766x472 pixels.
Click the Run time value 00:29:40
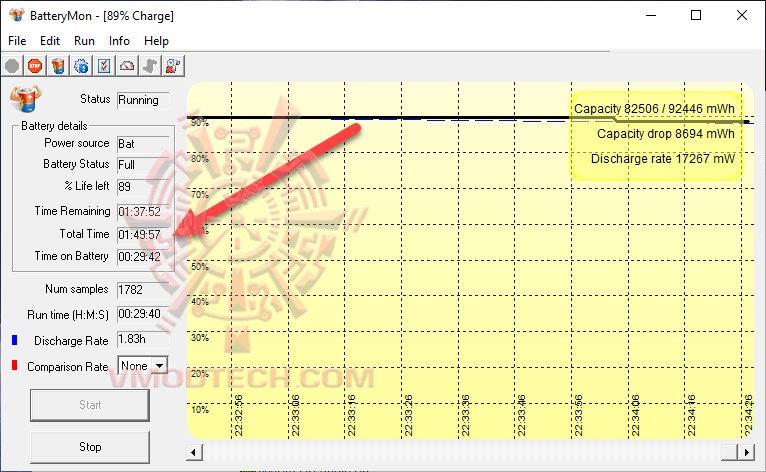click(139, 314)
